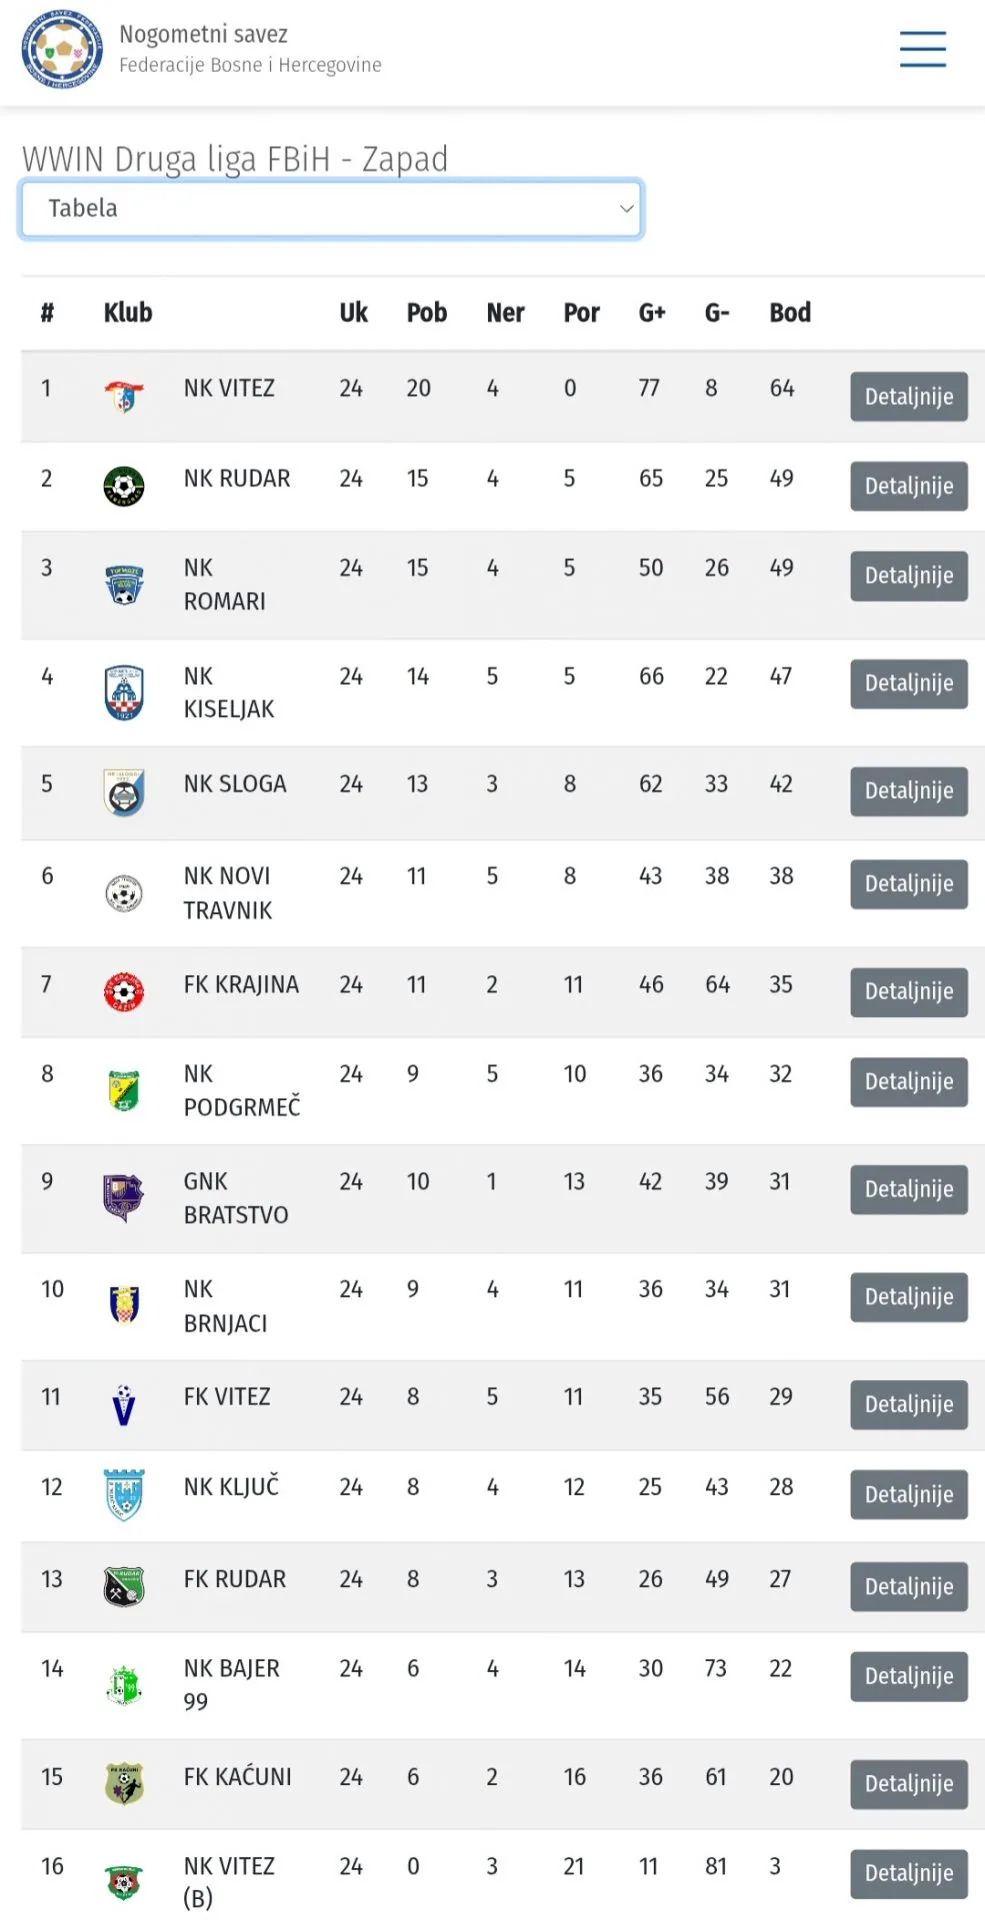Open Detaljnije for NK Vitez (B)
985x1920 pixels.
coord(908,1873)
